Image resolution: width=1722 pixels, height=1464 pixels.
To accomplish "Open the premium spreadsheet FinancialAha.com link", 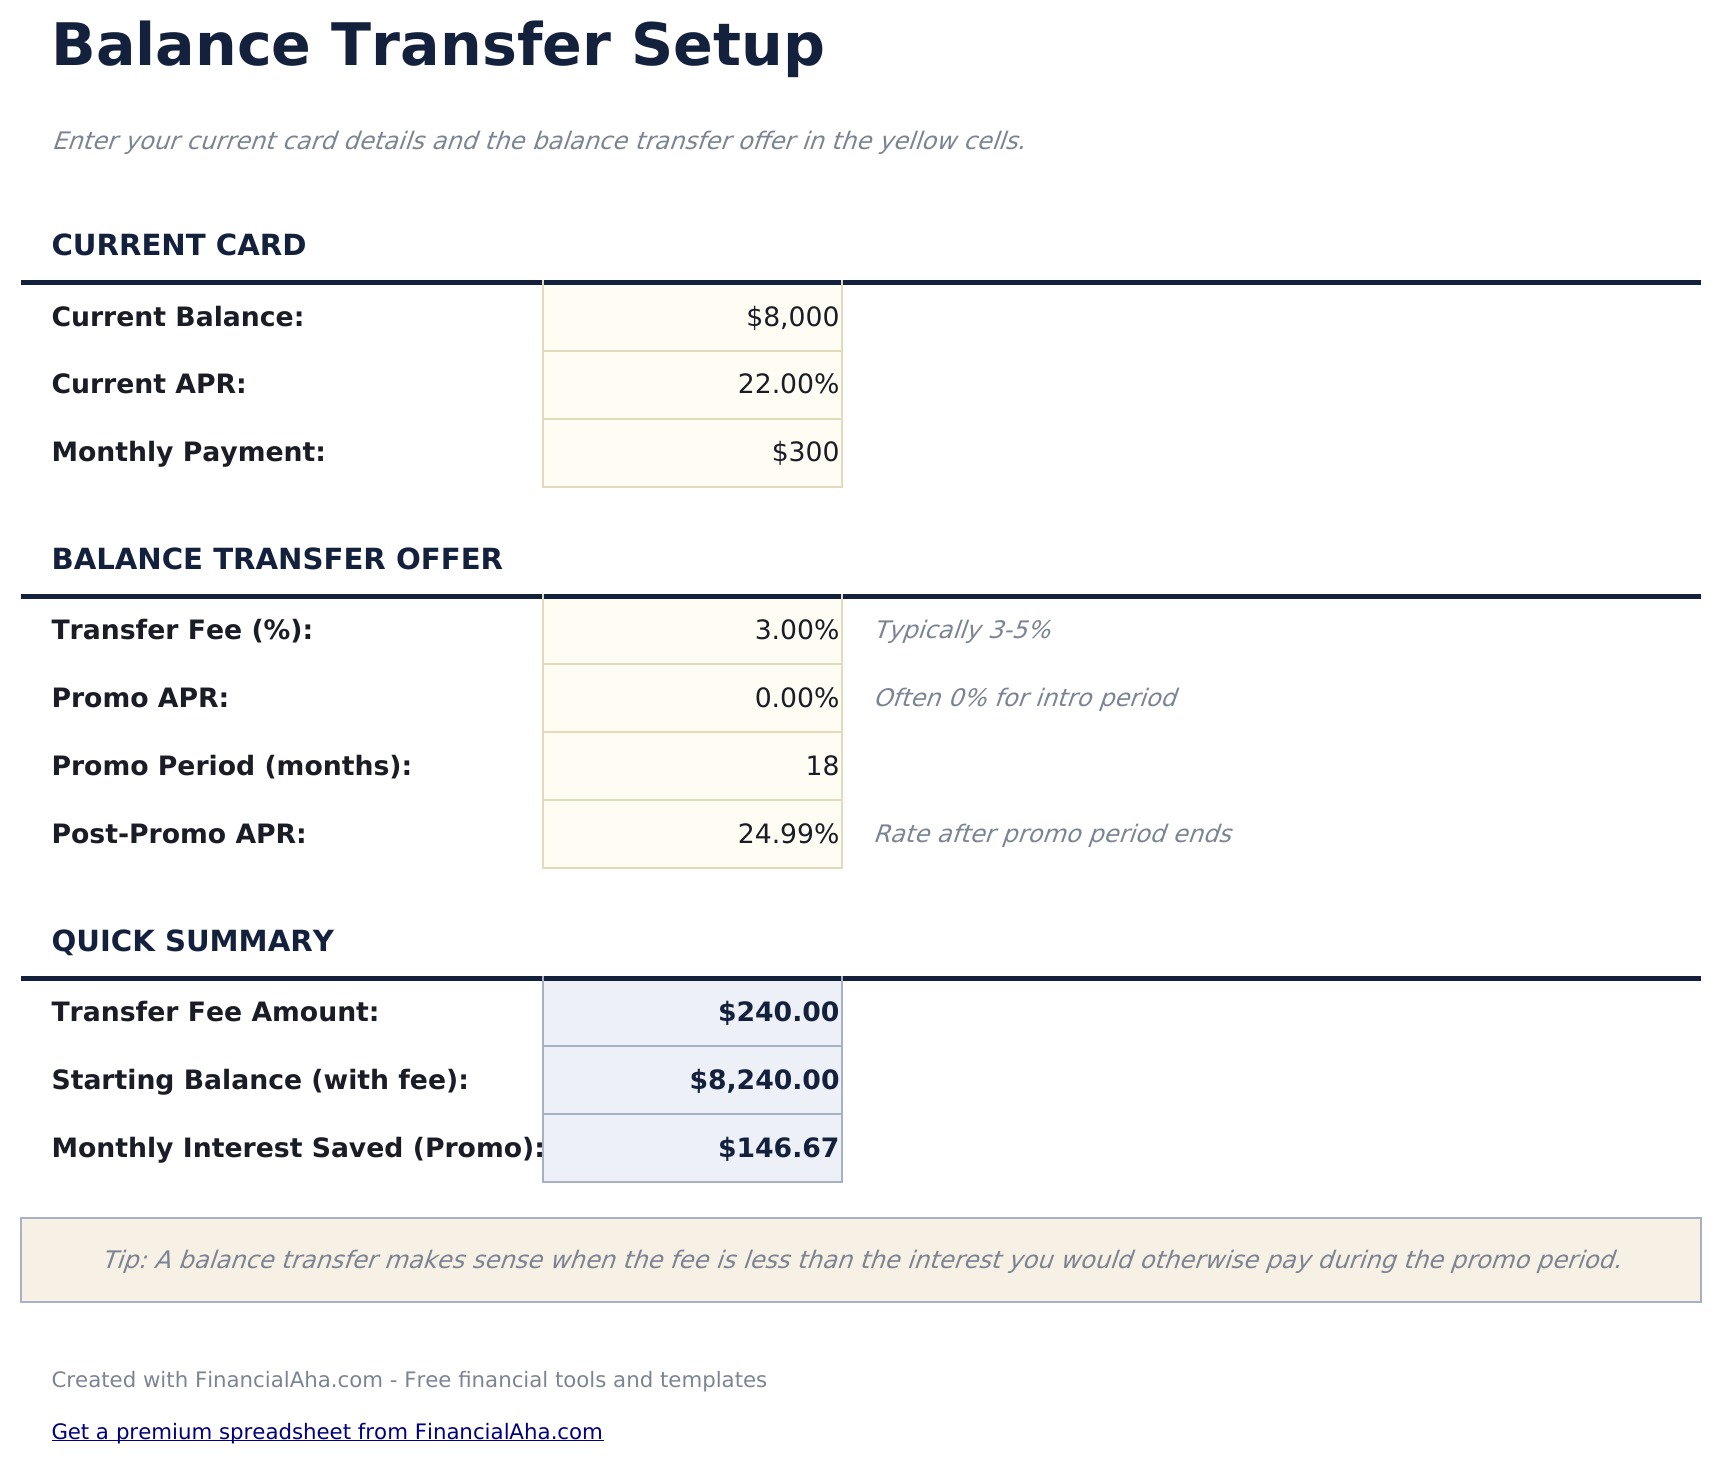I will click(327, 1432).
